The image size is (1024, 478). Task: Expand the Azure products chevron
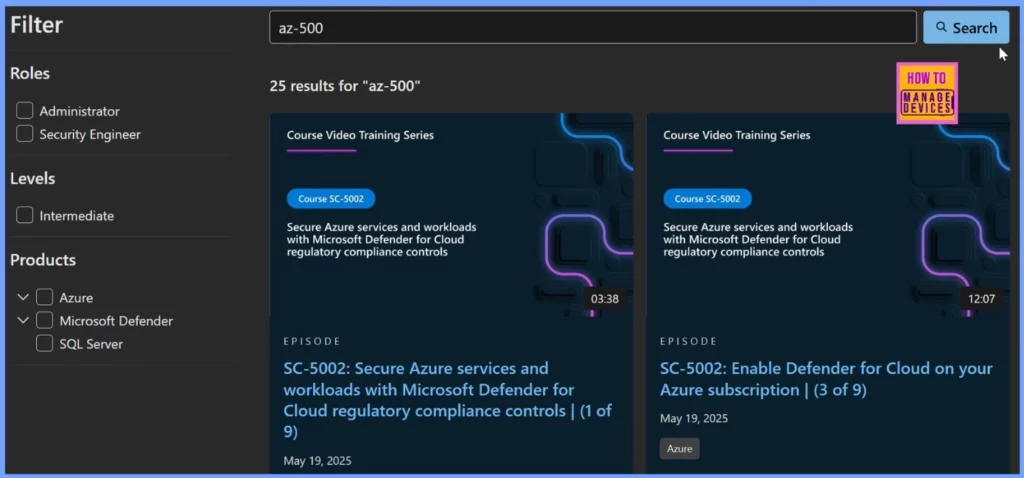pyautogui.click(x=23, y=297)
